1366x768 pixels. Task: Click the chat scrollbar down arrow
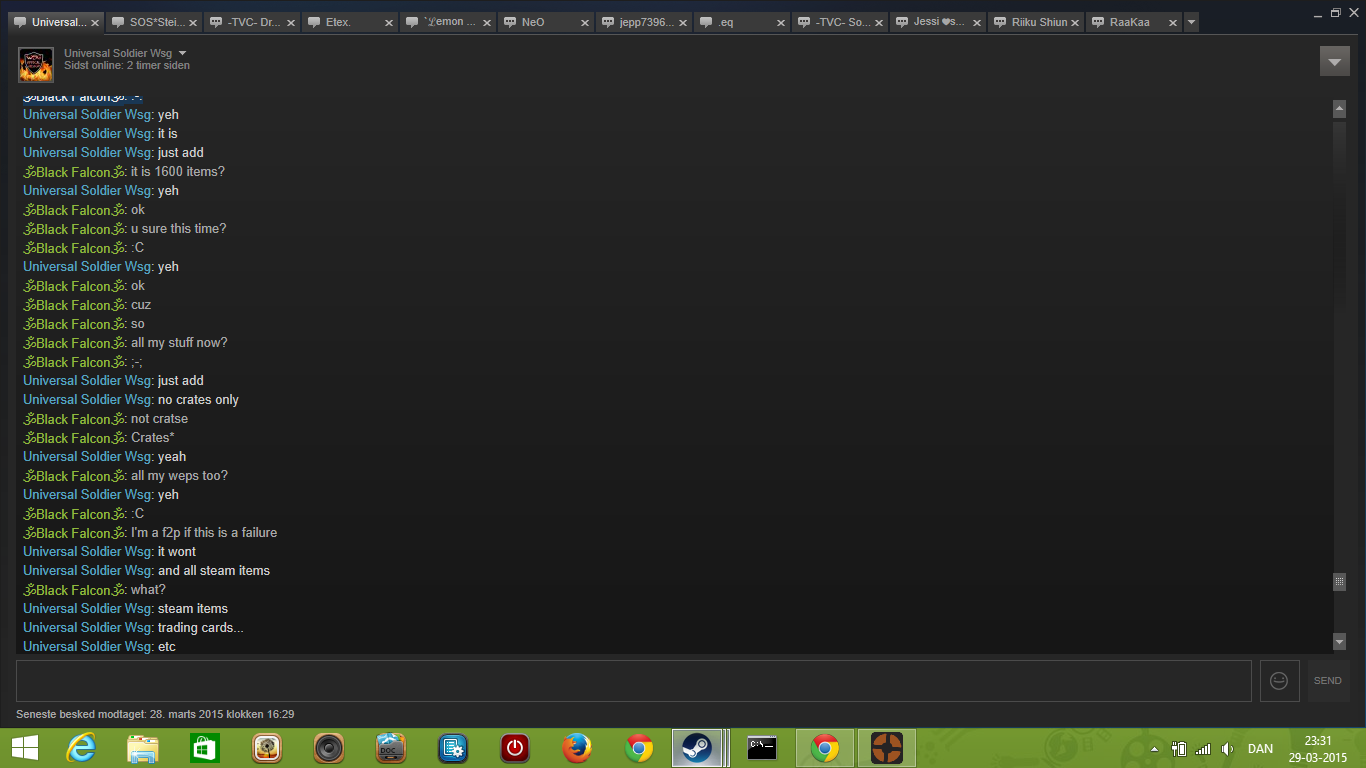(1339, 641)
